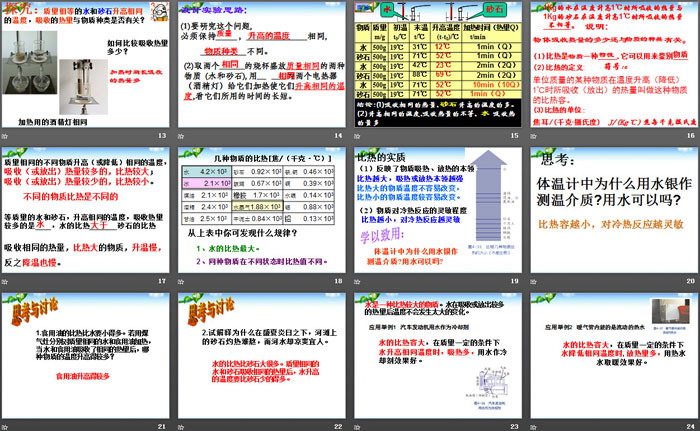Viewport: 700px width, 431px height.
Task: Click the animation star icon under slide 18
Action: click(x=181, y=281)
